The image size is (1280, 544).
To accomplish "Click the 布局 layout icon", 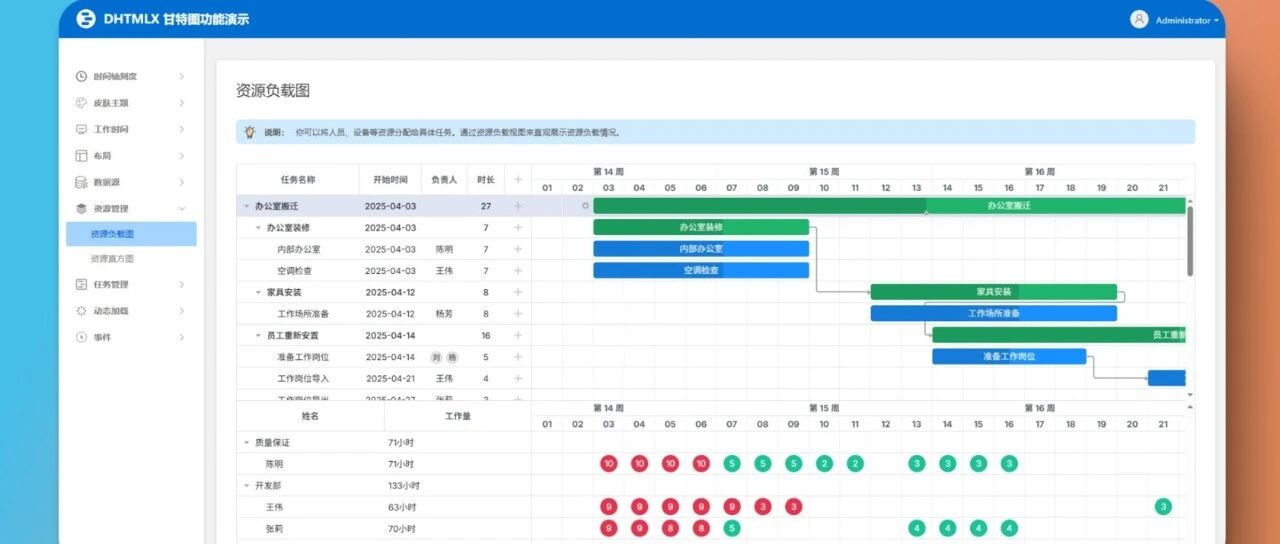I will point(81,156).
